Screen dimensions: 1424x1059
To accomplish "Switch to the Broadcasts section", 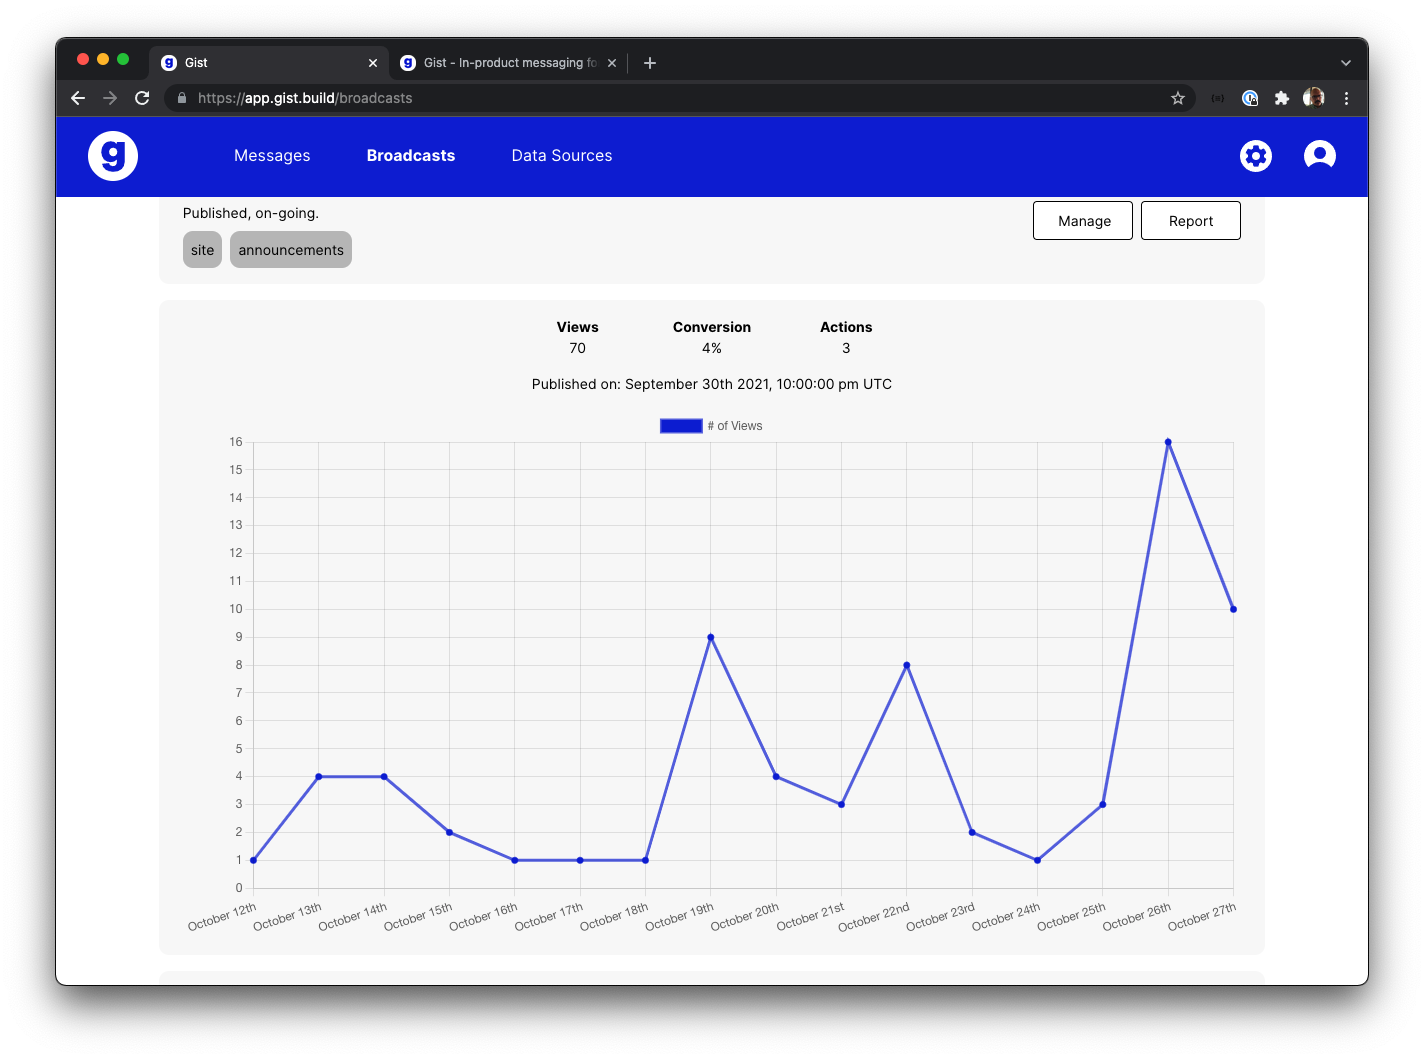I will 410,156.
